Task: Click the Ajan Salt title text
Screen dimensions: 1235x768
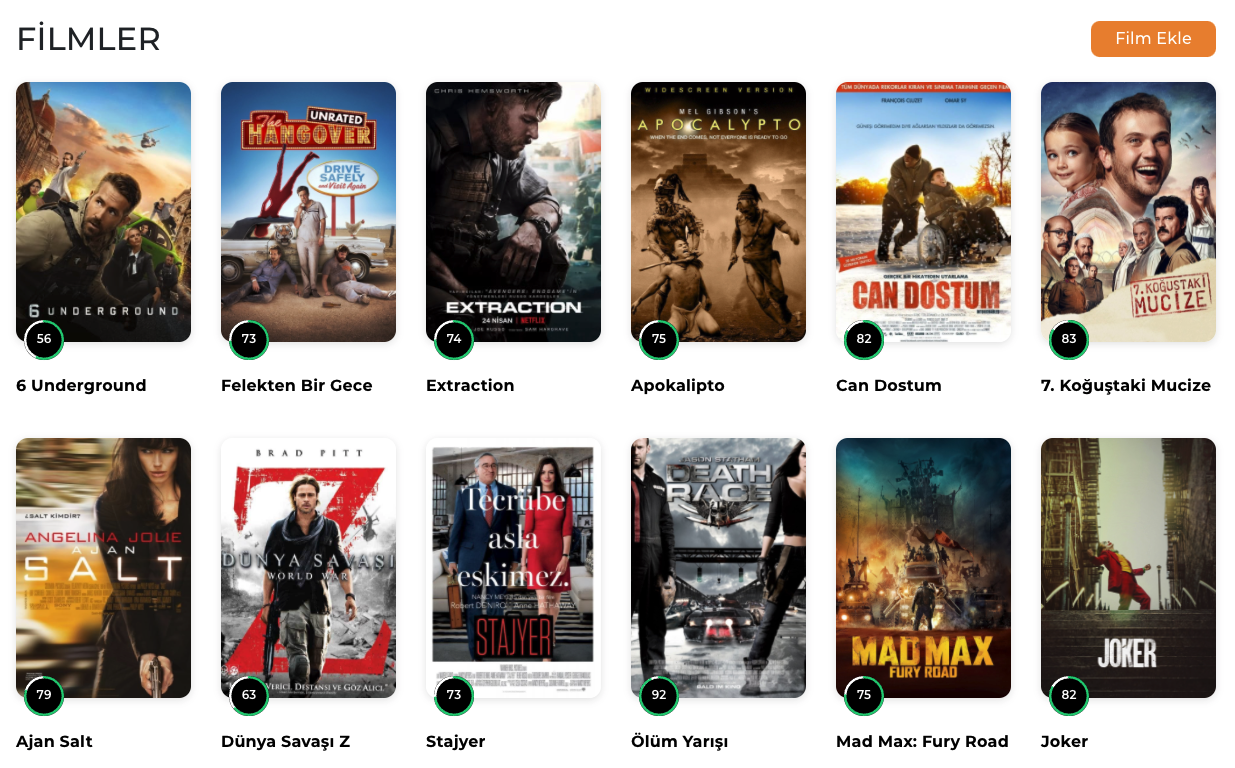Action: coord(54,742)
